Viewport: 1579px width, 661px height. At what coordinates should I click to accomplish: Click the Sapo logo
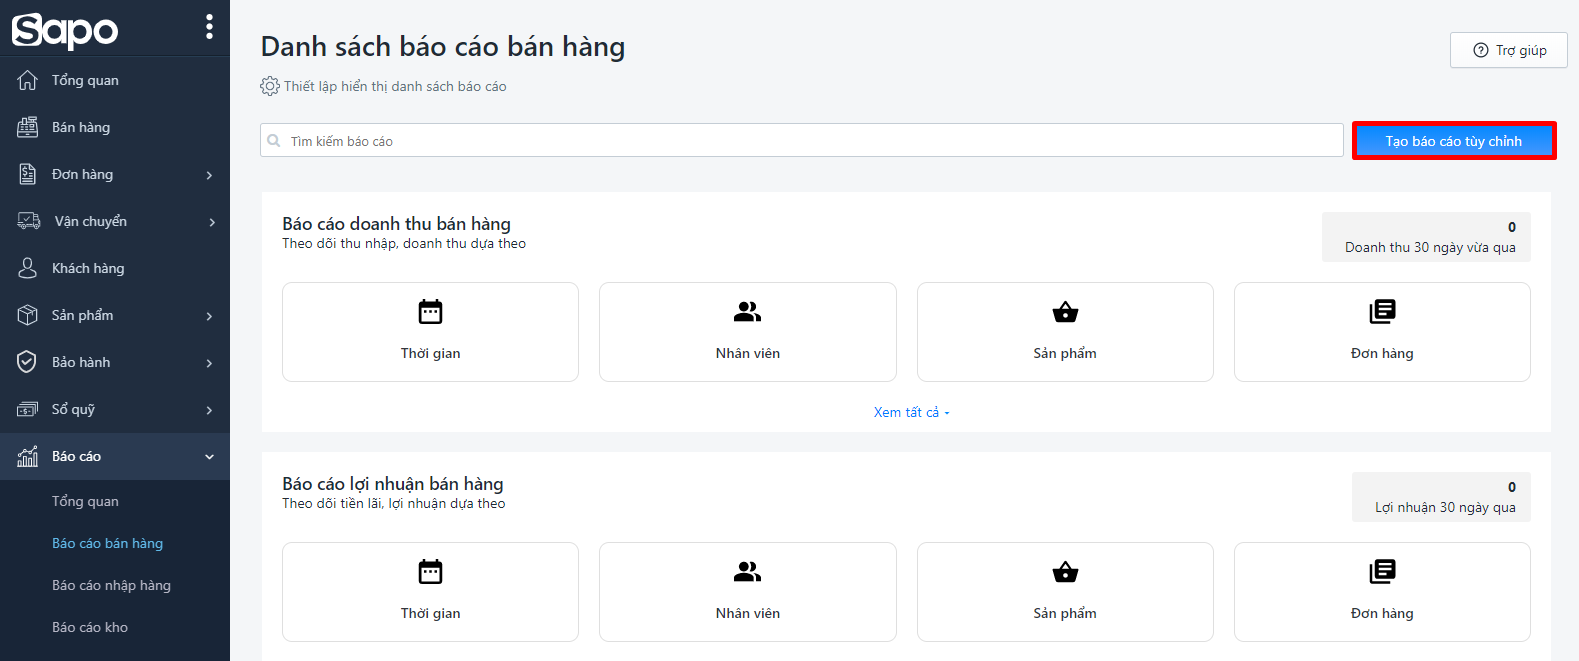click(65, 30)
